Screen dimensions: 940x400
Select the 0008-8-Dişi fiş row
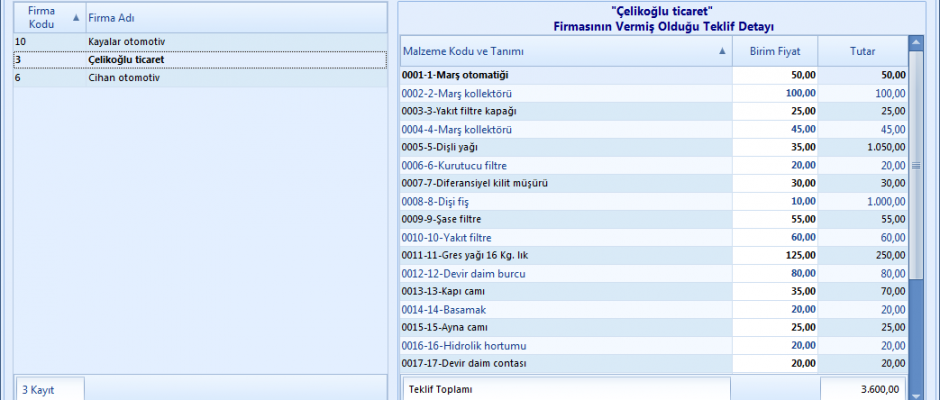pyautogui.click(x=566, y=201)
